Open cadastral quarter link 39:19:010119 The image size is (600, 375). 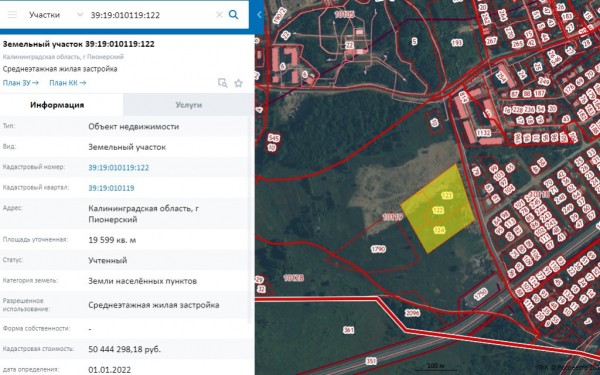tap(111, 188)
